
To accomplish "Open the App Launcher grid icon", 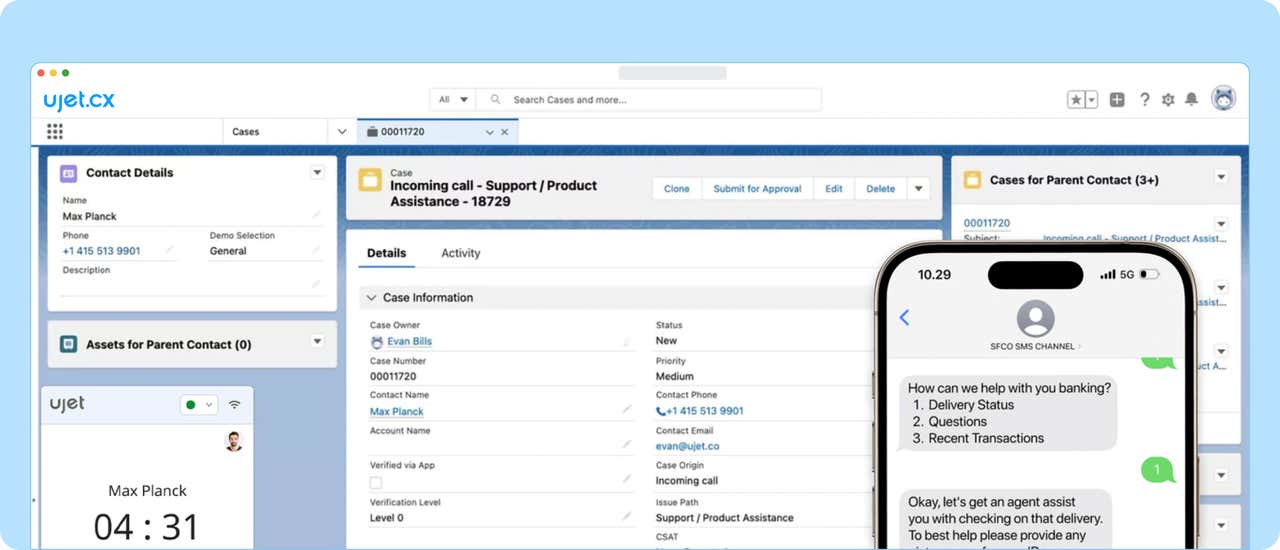I will tap(55, 132).
